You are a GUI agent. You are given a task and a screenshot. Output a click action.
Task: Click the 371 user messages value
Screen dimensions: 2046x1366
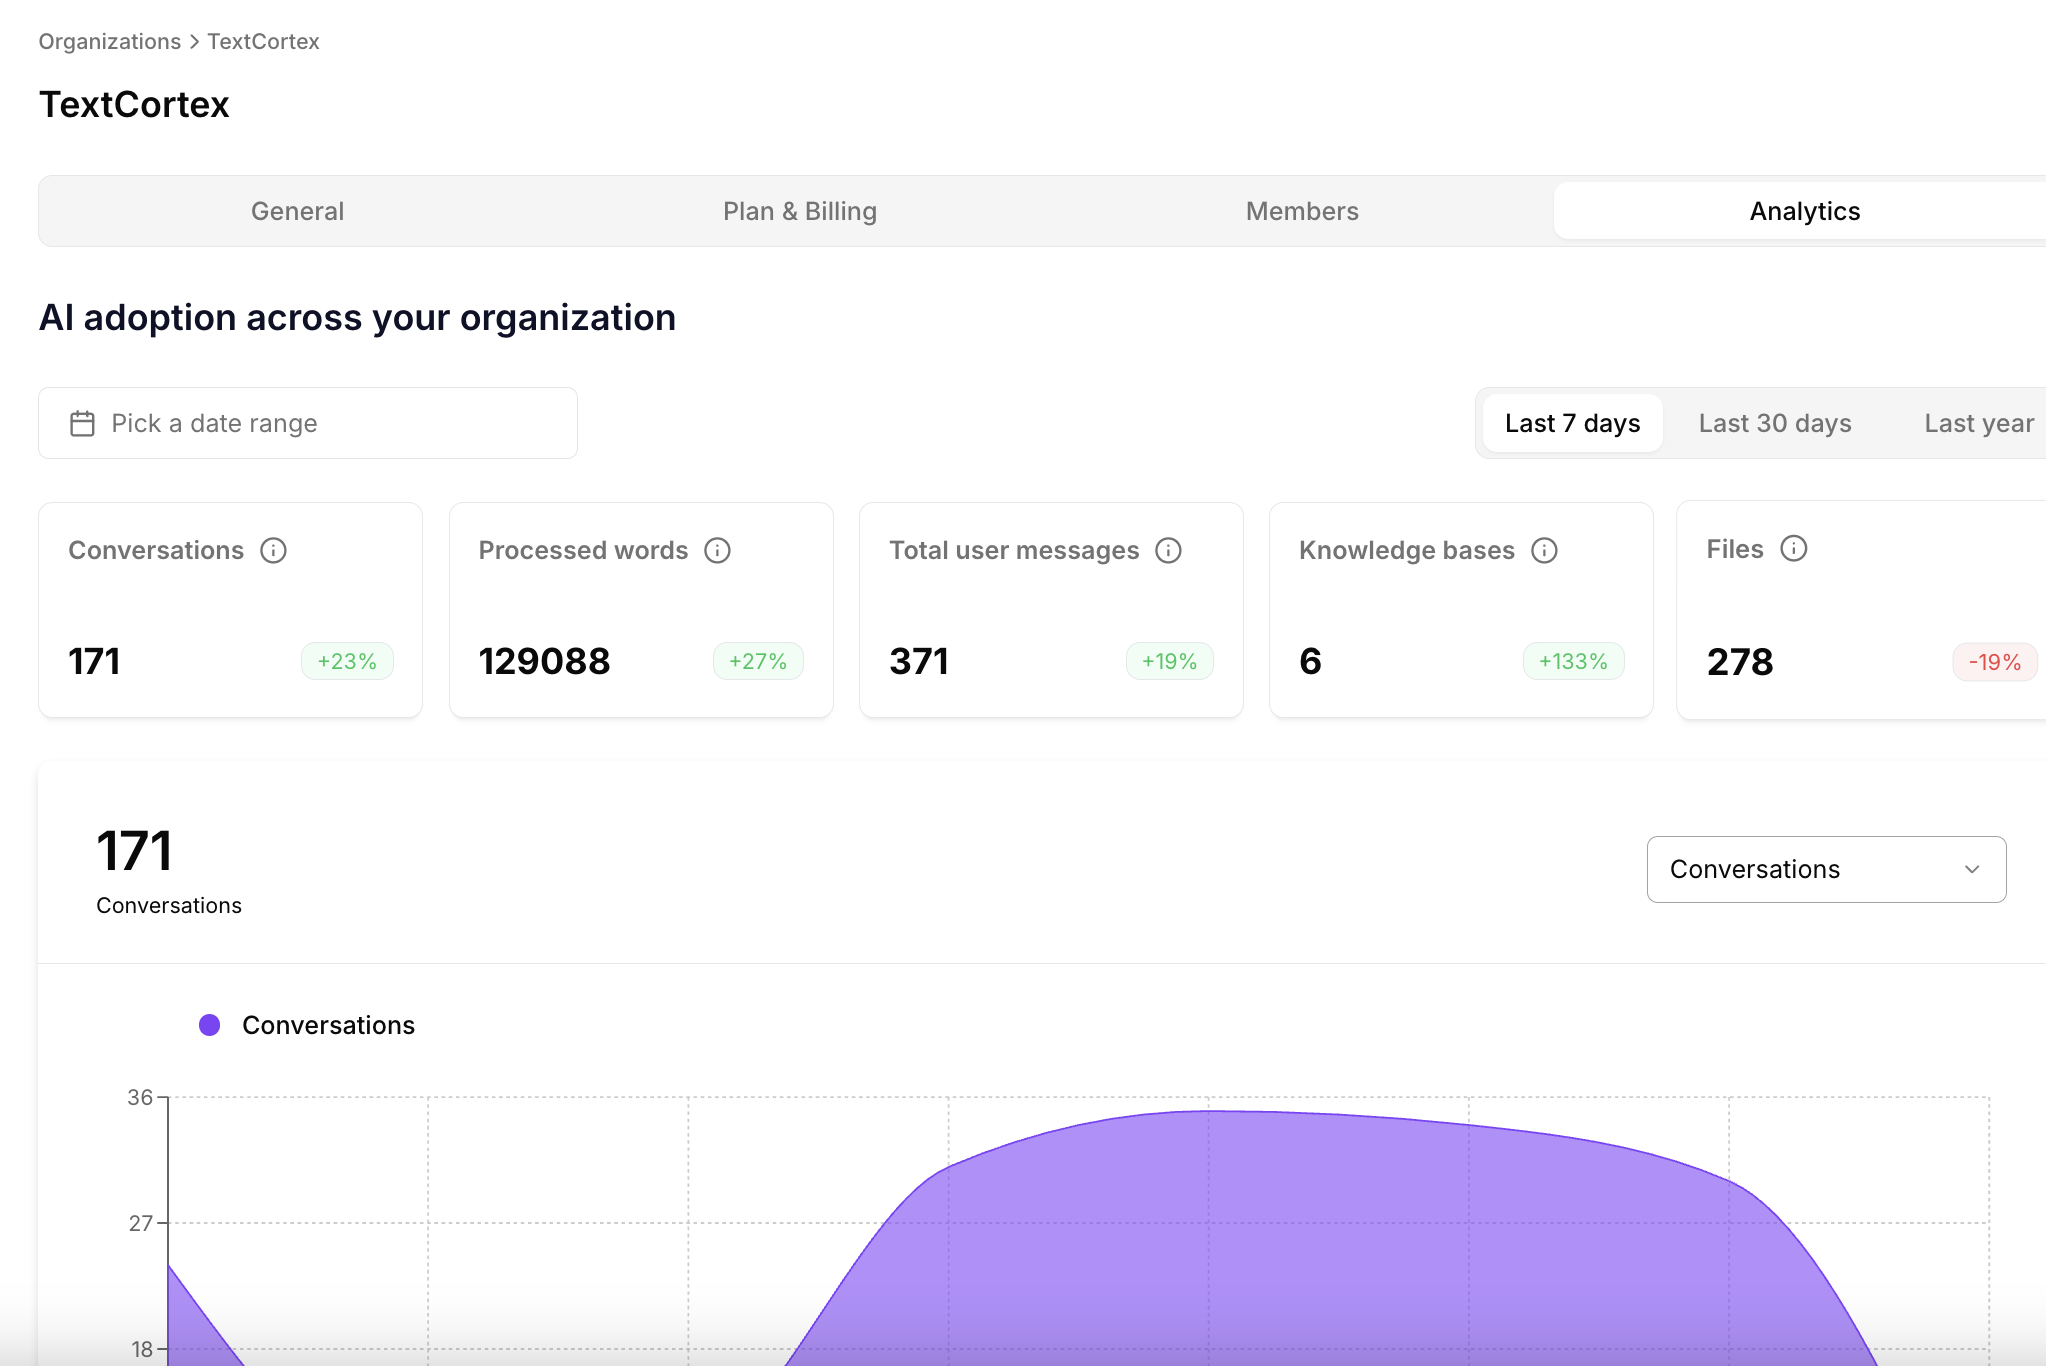pos(918,661)
